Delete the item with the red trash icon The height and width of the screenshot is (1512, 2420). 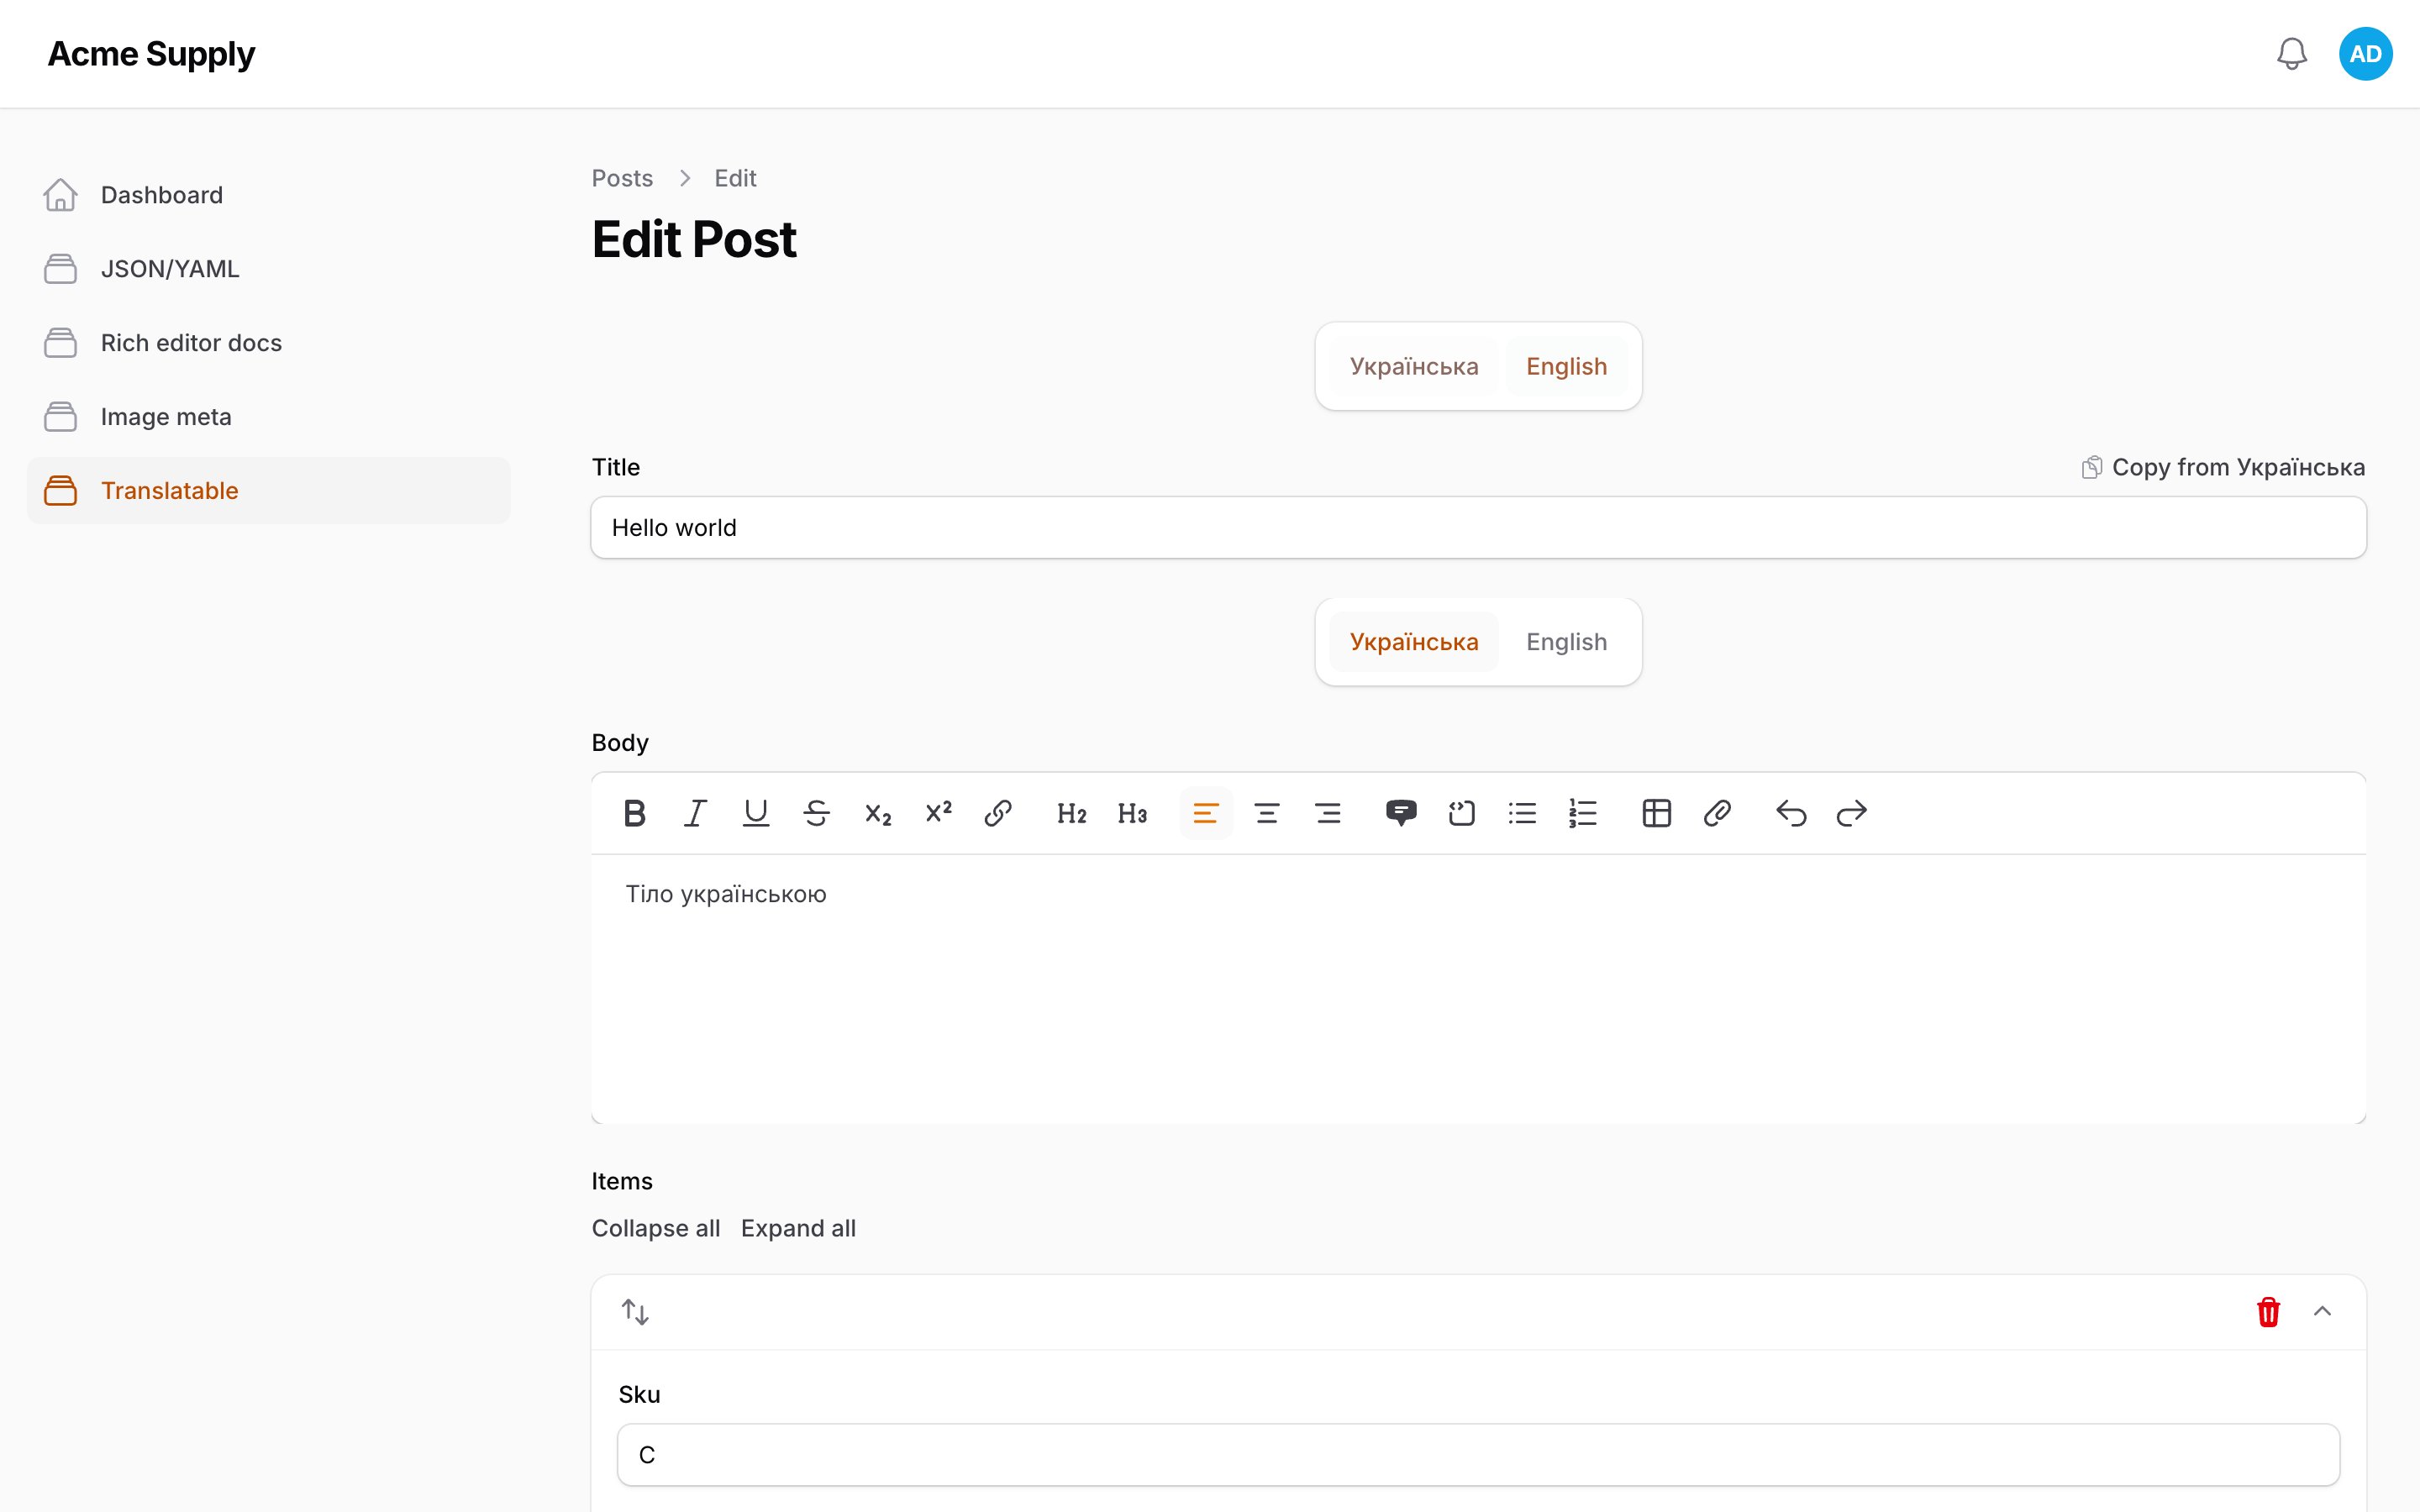pyautogui.click(x=2268, y=1311)
